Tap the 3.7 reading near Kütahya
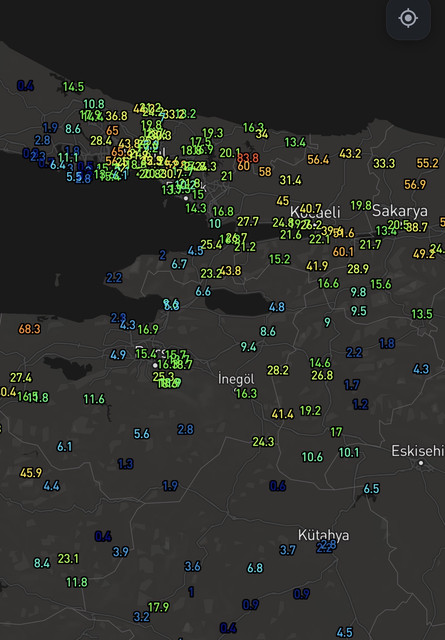Image resolution: width=445 pixels, height=640 pixels. point(288,550)
